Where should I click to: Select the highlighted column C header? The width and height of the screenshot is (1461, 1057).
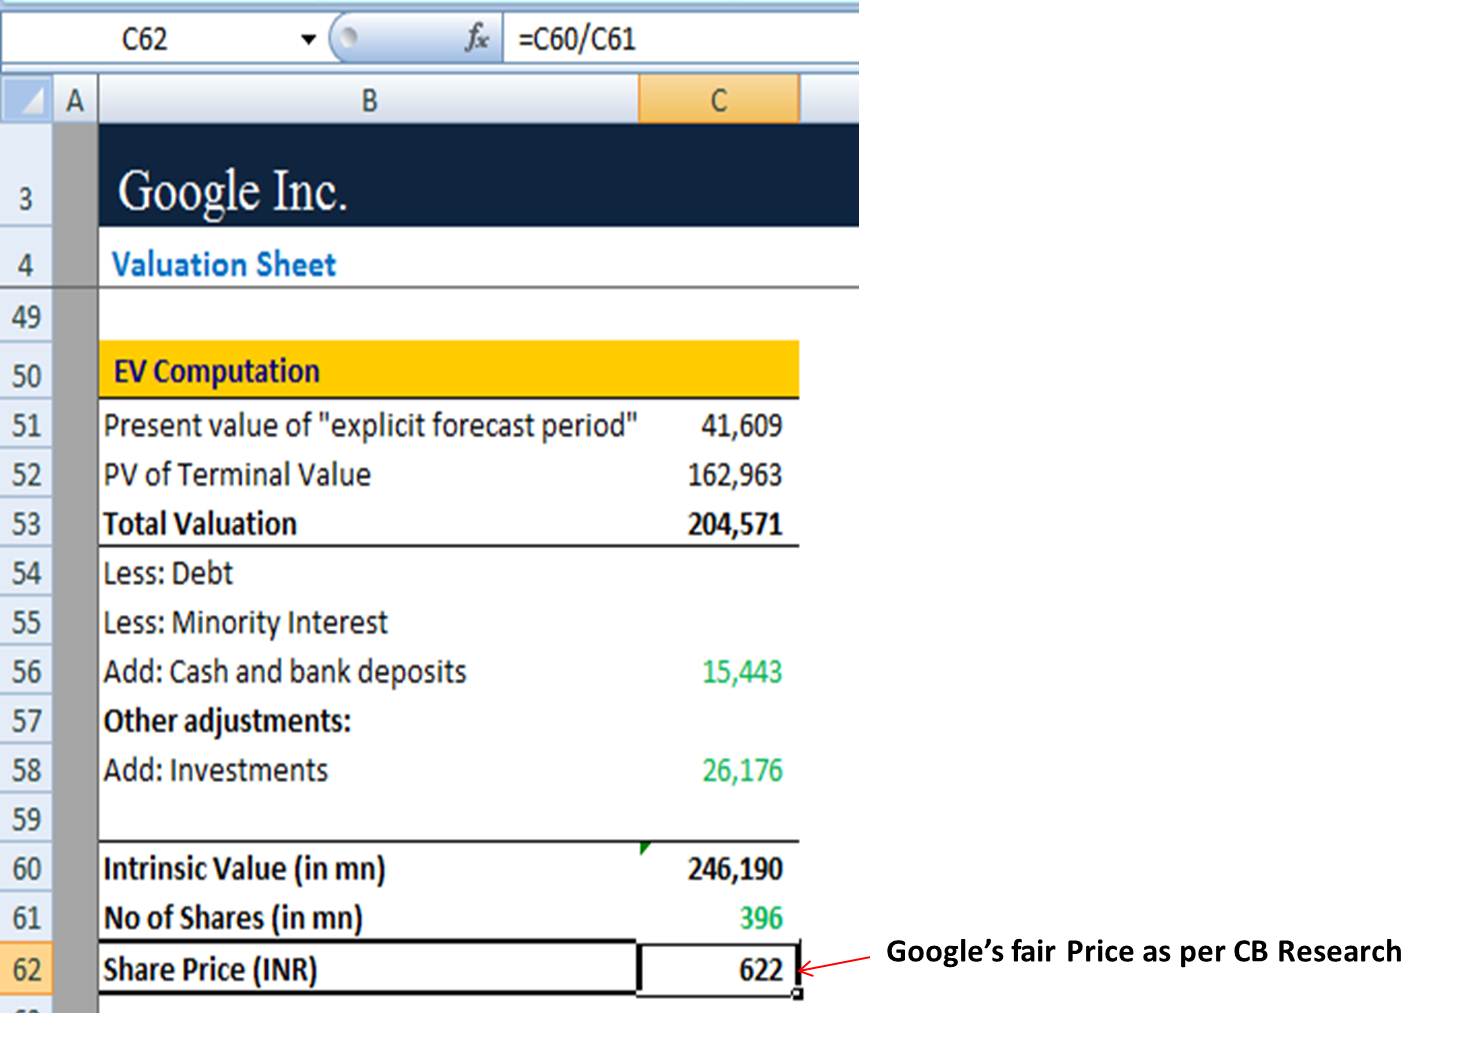[x=718, y=100]
